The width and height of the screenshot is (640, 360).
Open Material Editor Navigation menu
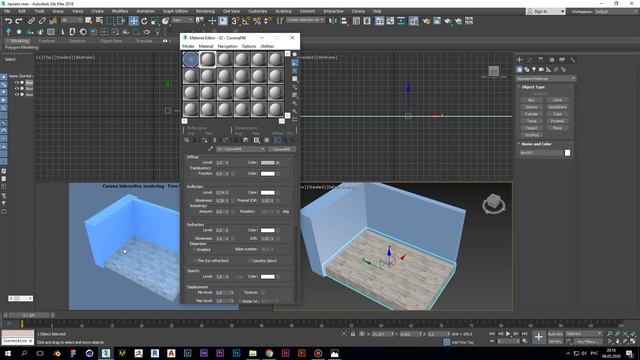pyautogui.click(x=227, y=47)
